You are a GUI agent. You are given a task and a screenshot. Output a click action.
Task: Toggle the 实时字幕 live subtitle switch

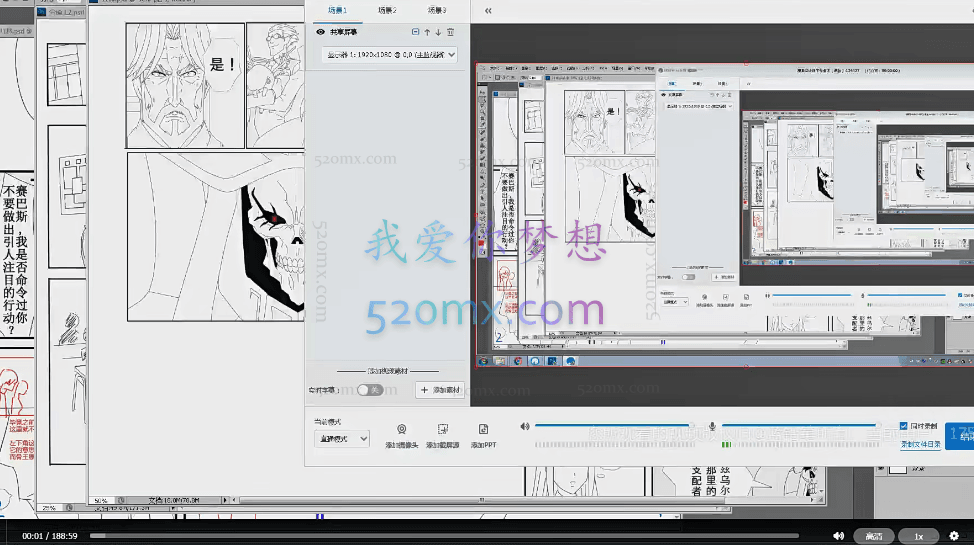pyautogui.click(x=370, y=390)
